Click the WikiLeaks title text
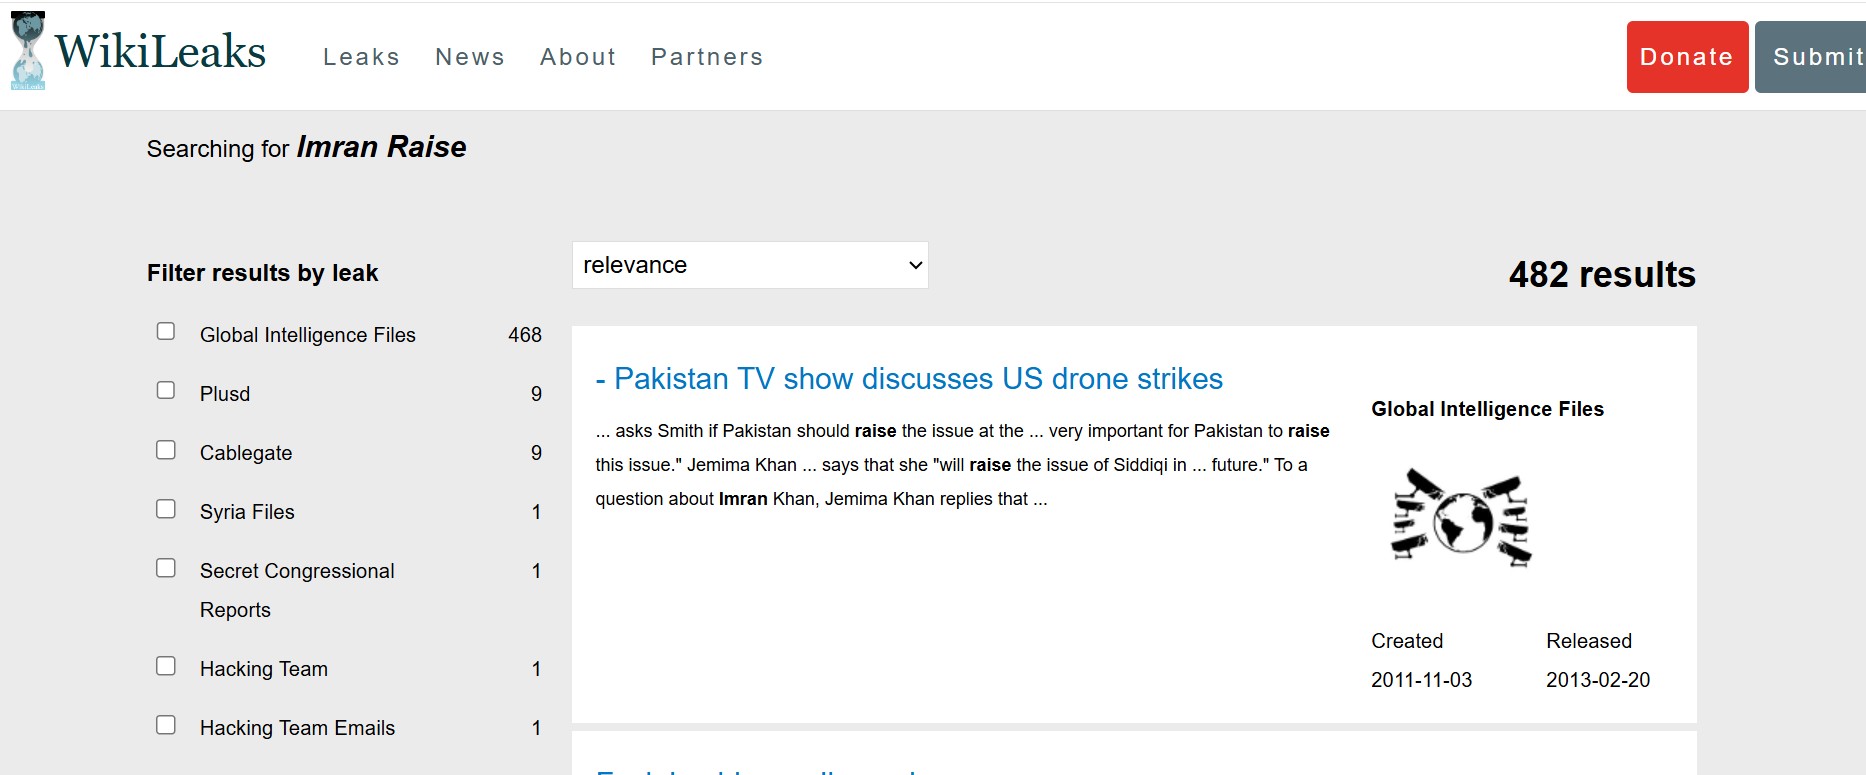The image size is (1866, 775). click(161, 51)
